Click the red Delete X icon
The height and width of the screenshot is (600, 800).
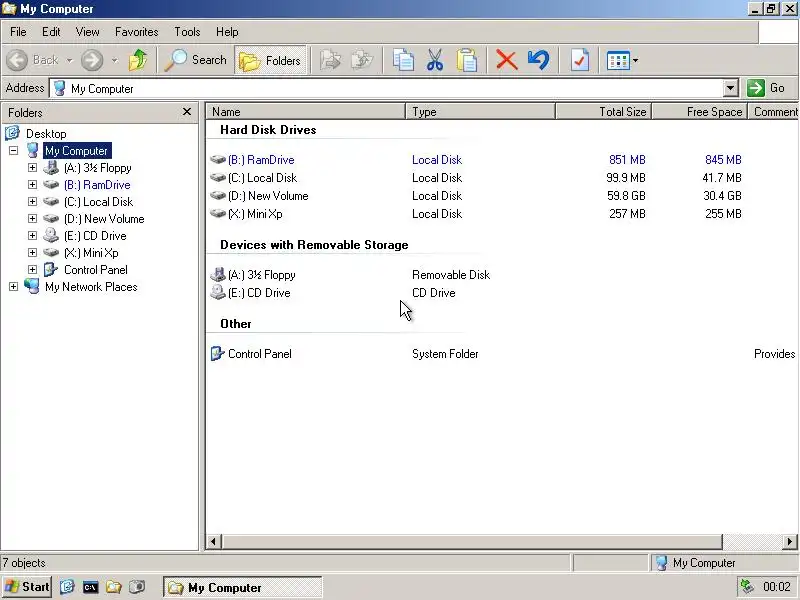[x=507, y=60]
